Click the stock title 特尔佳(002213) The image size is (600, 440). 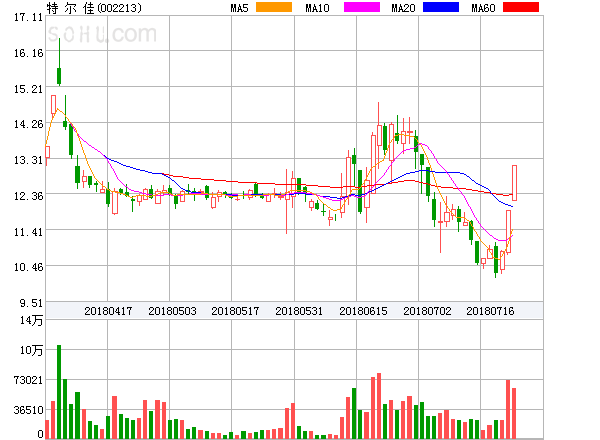point(94,8)
